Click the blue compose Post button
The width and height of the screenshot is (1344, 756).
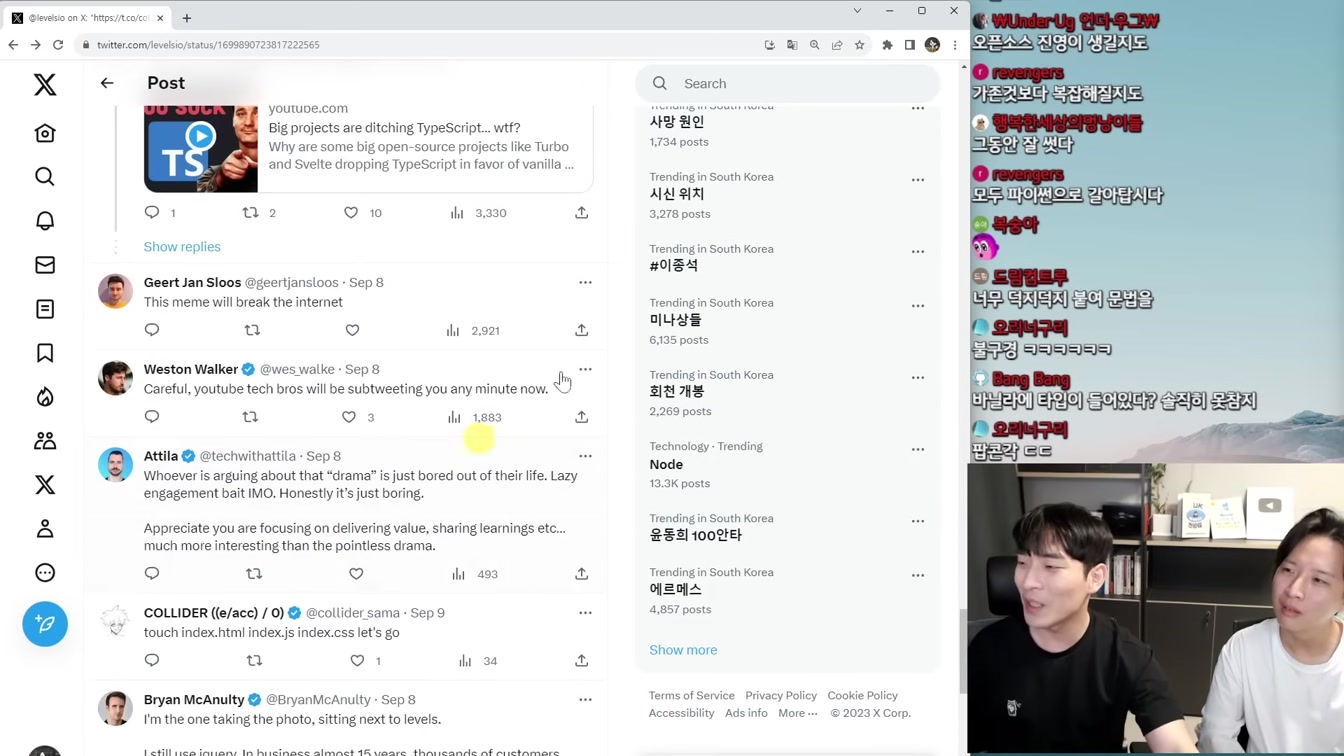click(45, 624)
